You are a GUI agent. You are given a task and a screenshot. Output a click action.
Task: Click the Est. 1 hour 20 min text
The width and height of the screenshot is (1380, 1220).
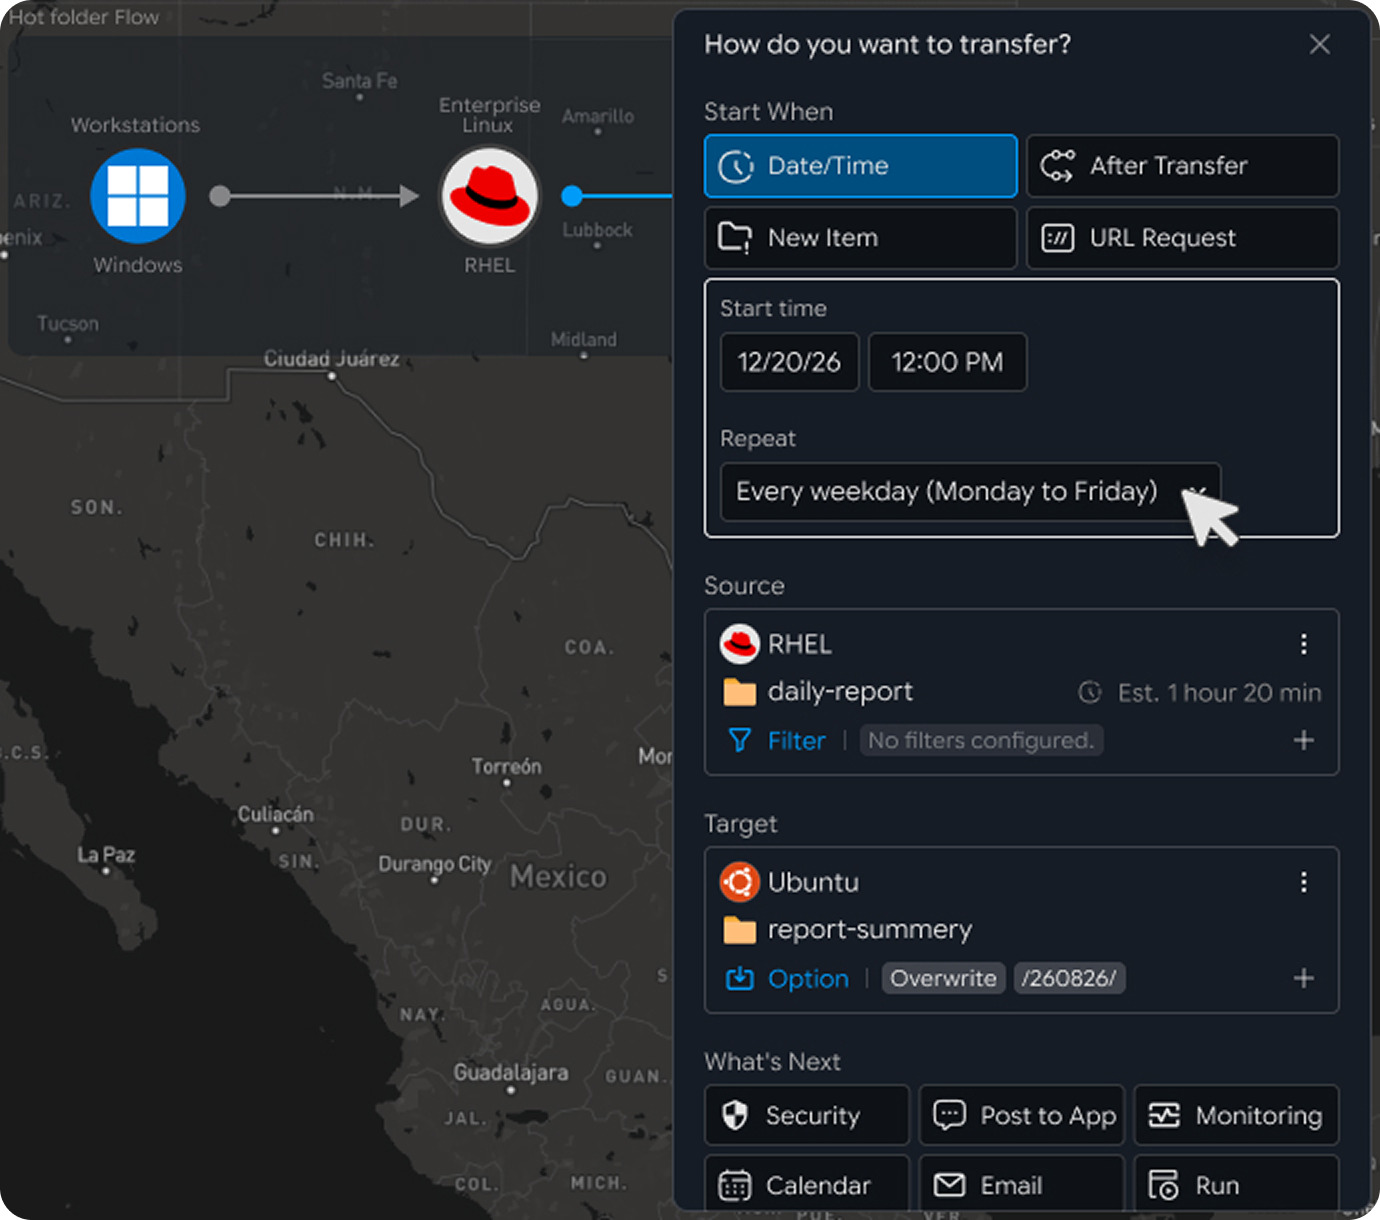[x=1219, y=692]
